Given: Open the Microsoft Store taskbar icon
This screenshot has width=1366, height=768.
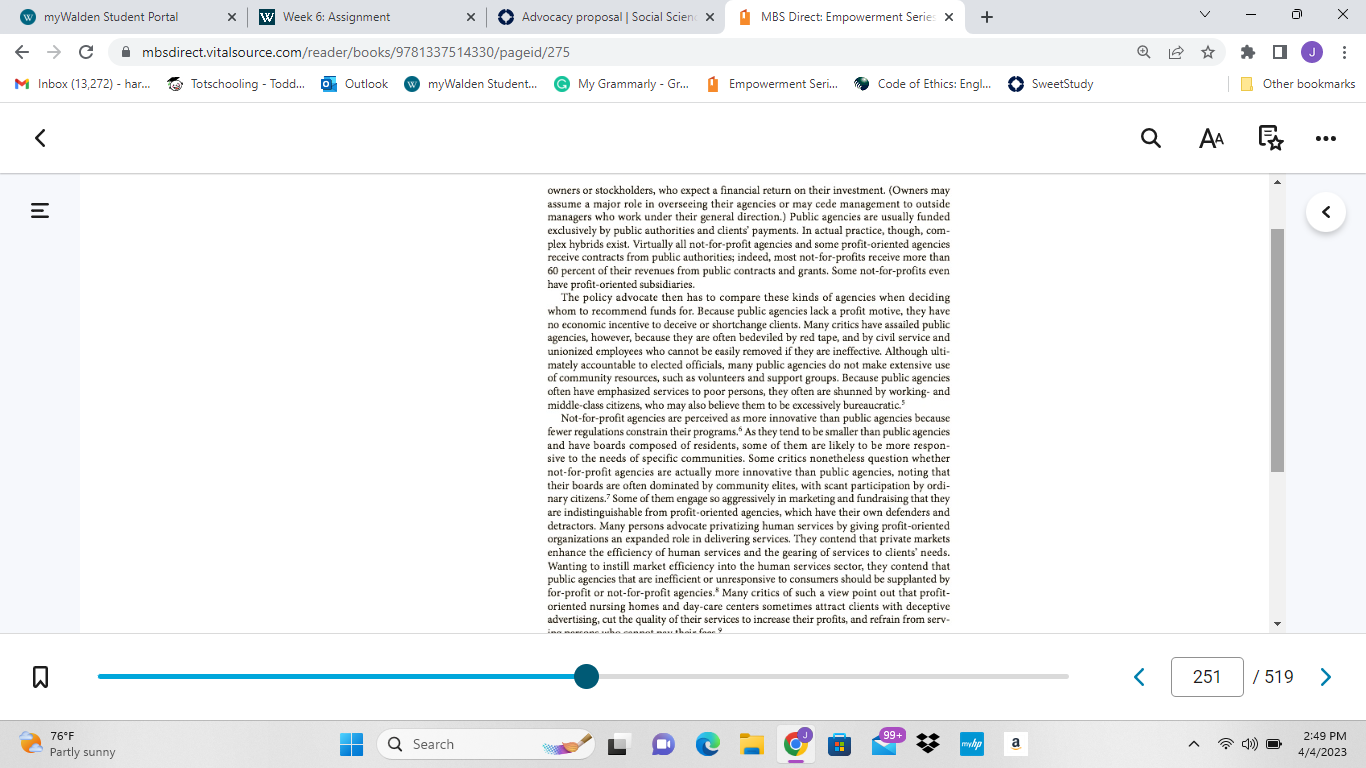Looking at the screenshot, I should 840,744.
